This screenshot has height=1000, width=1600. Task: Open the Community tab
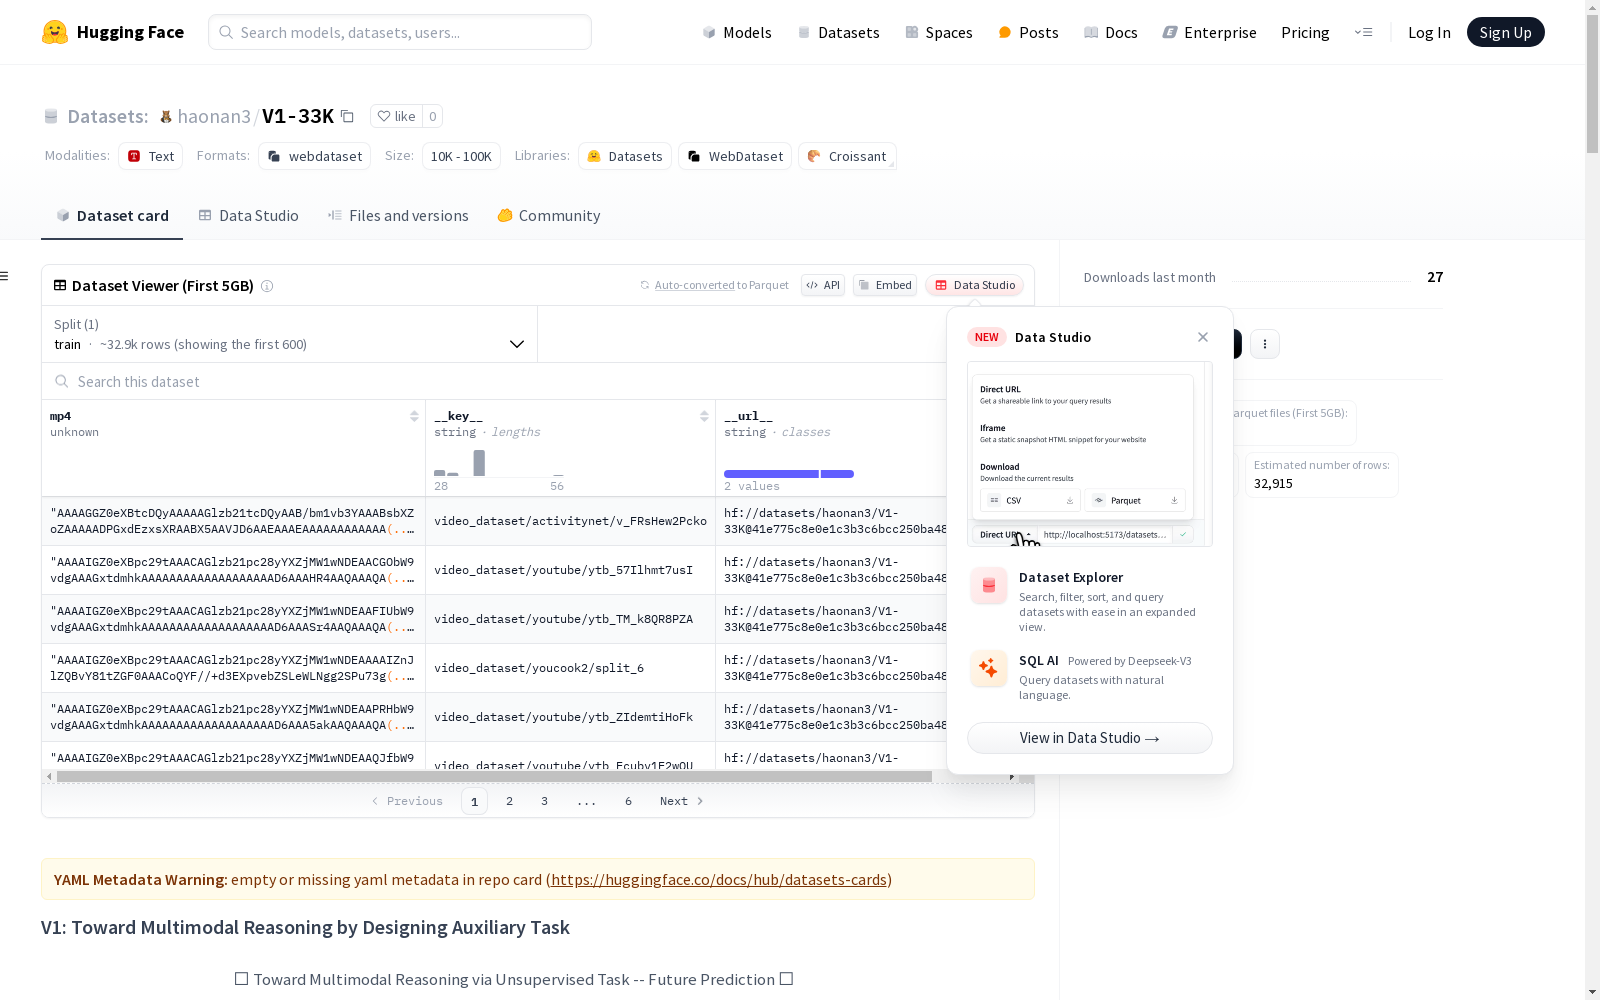pyautogui.click(x=549, y=215)
